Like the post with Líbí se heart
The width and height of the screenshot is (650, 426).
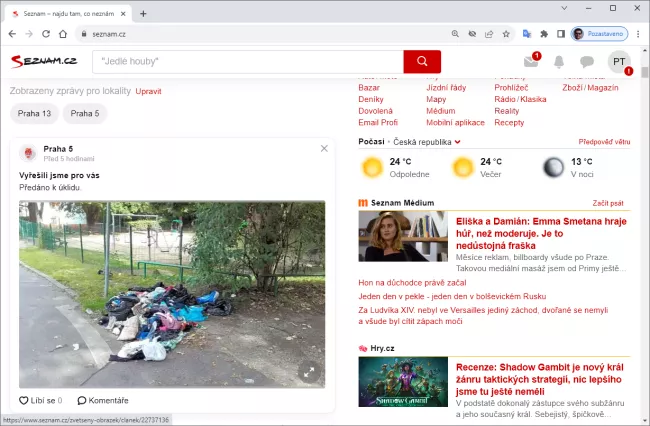(41, 400)
